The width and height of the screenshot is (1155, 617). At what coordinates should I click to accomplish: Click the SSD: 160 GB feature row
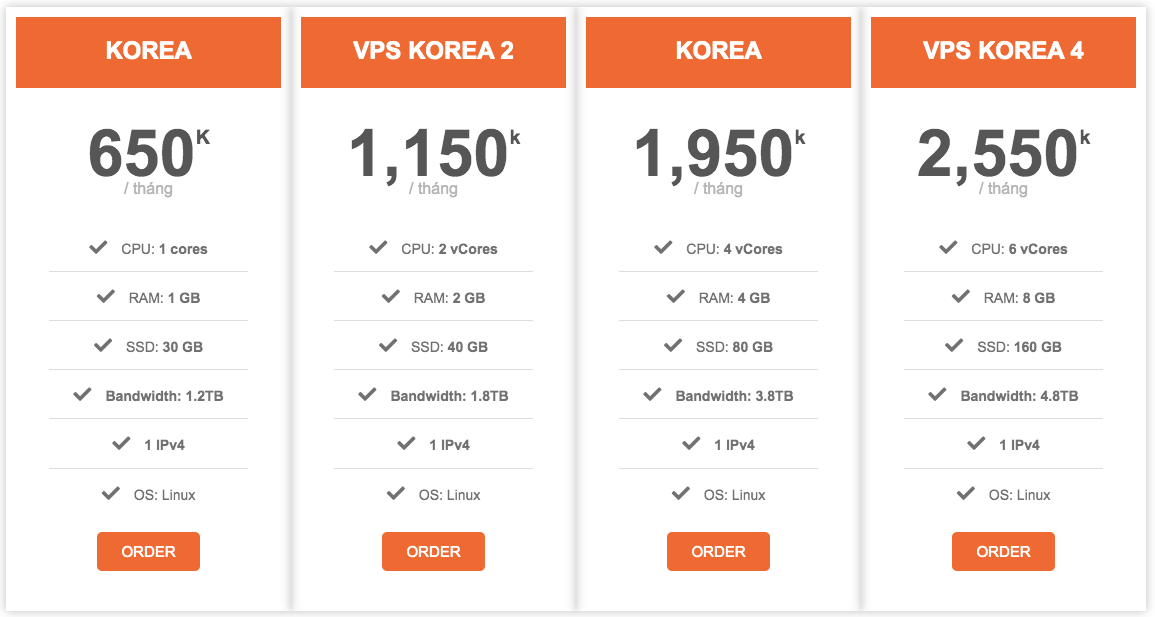1003,346
